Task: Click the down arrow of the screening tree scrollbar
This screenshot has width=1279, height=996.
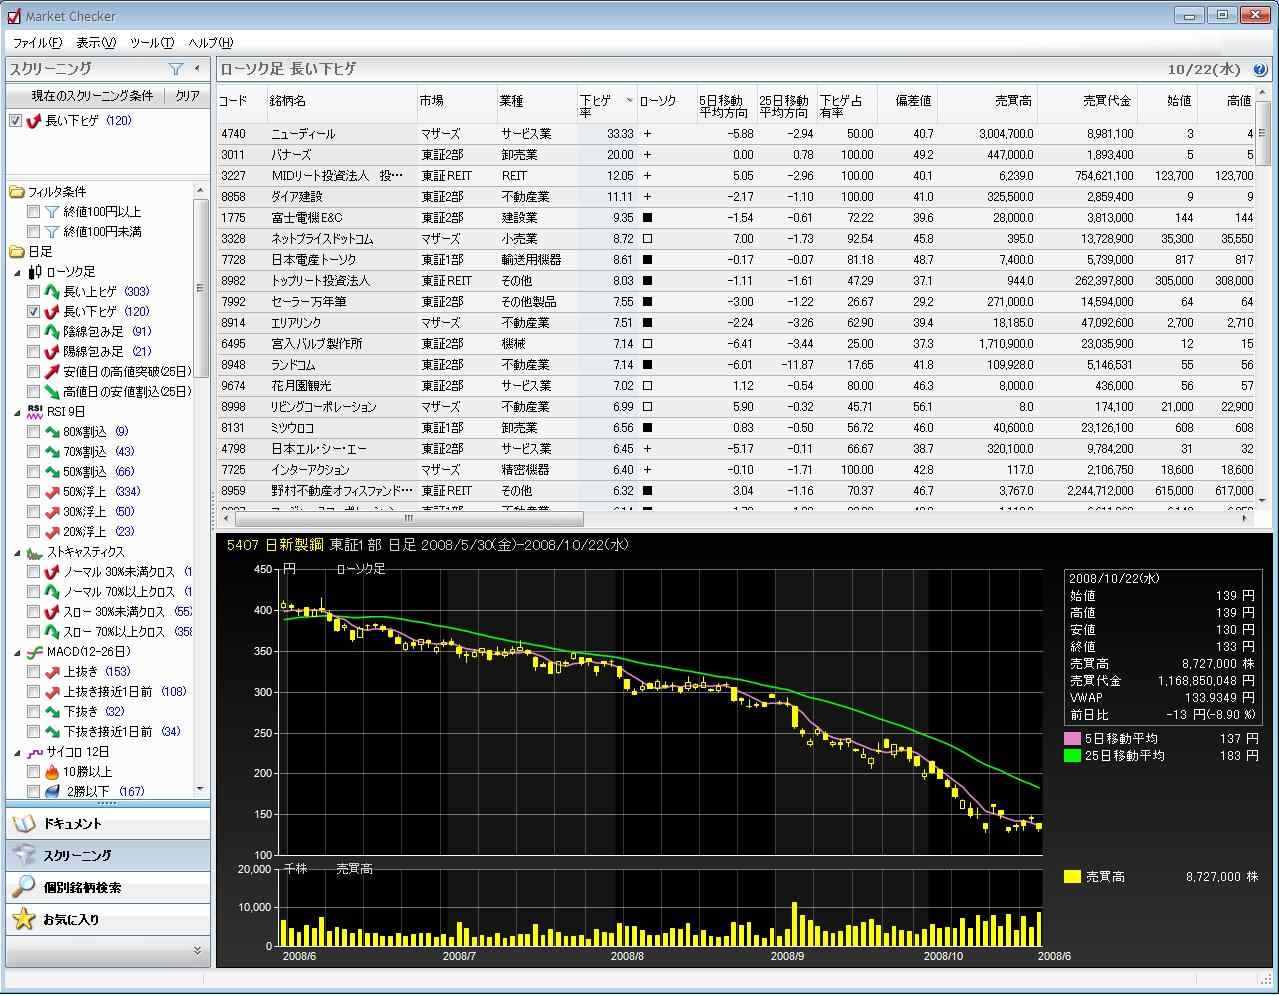Action: [201, 790]
